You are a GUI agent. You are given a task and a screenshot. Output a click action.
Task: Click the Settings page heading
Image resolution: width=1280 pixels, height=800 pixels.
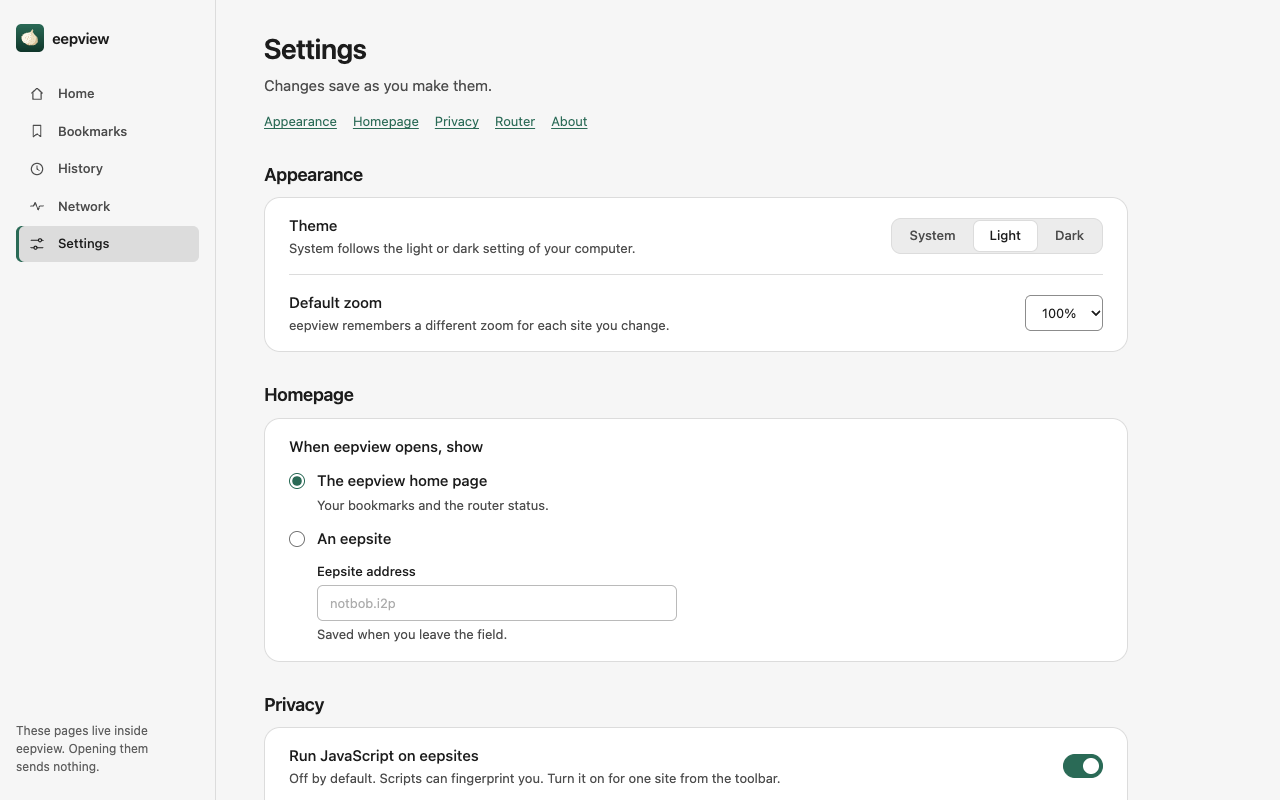pyautogui.click(x=315, y=50)
